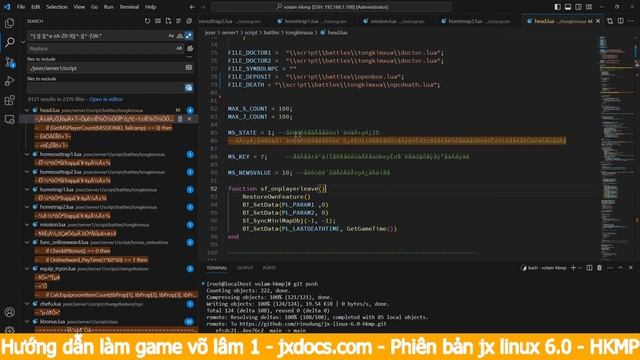
Task: Toggle secondary side bar layout icon
Action: (578, 7)
